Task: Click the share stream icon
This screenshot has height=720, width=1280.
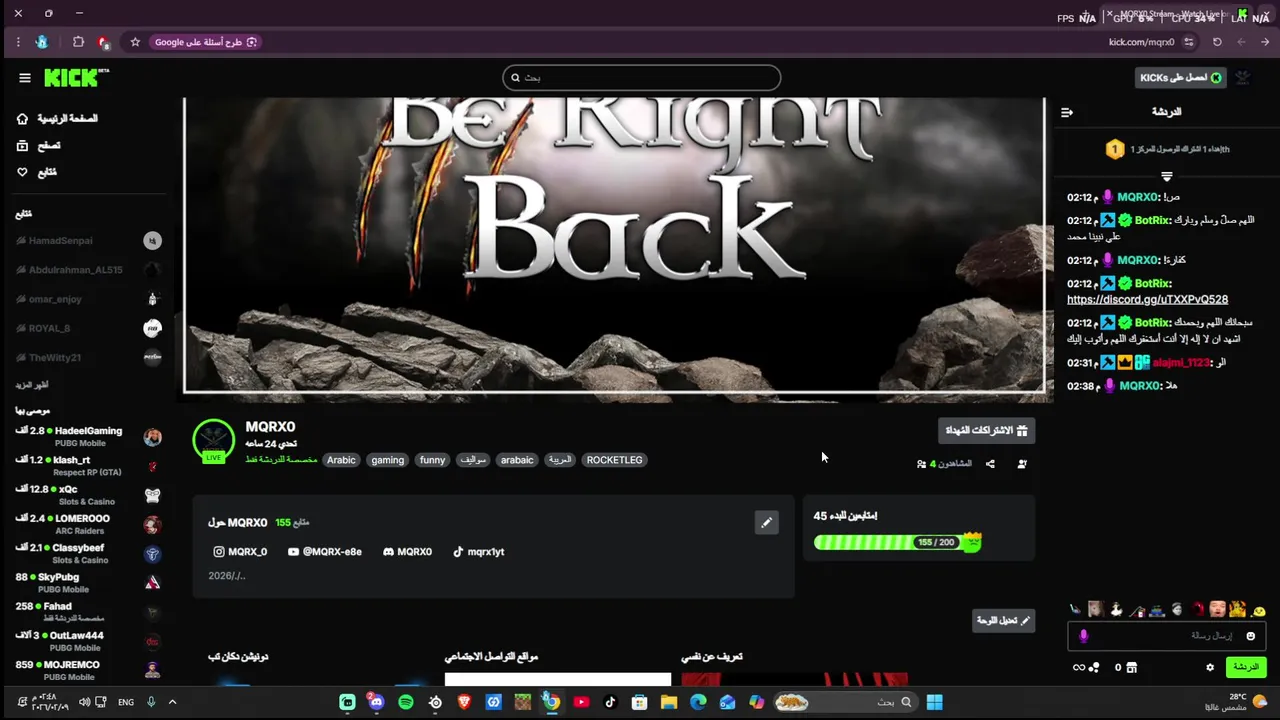Action: 990,464
